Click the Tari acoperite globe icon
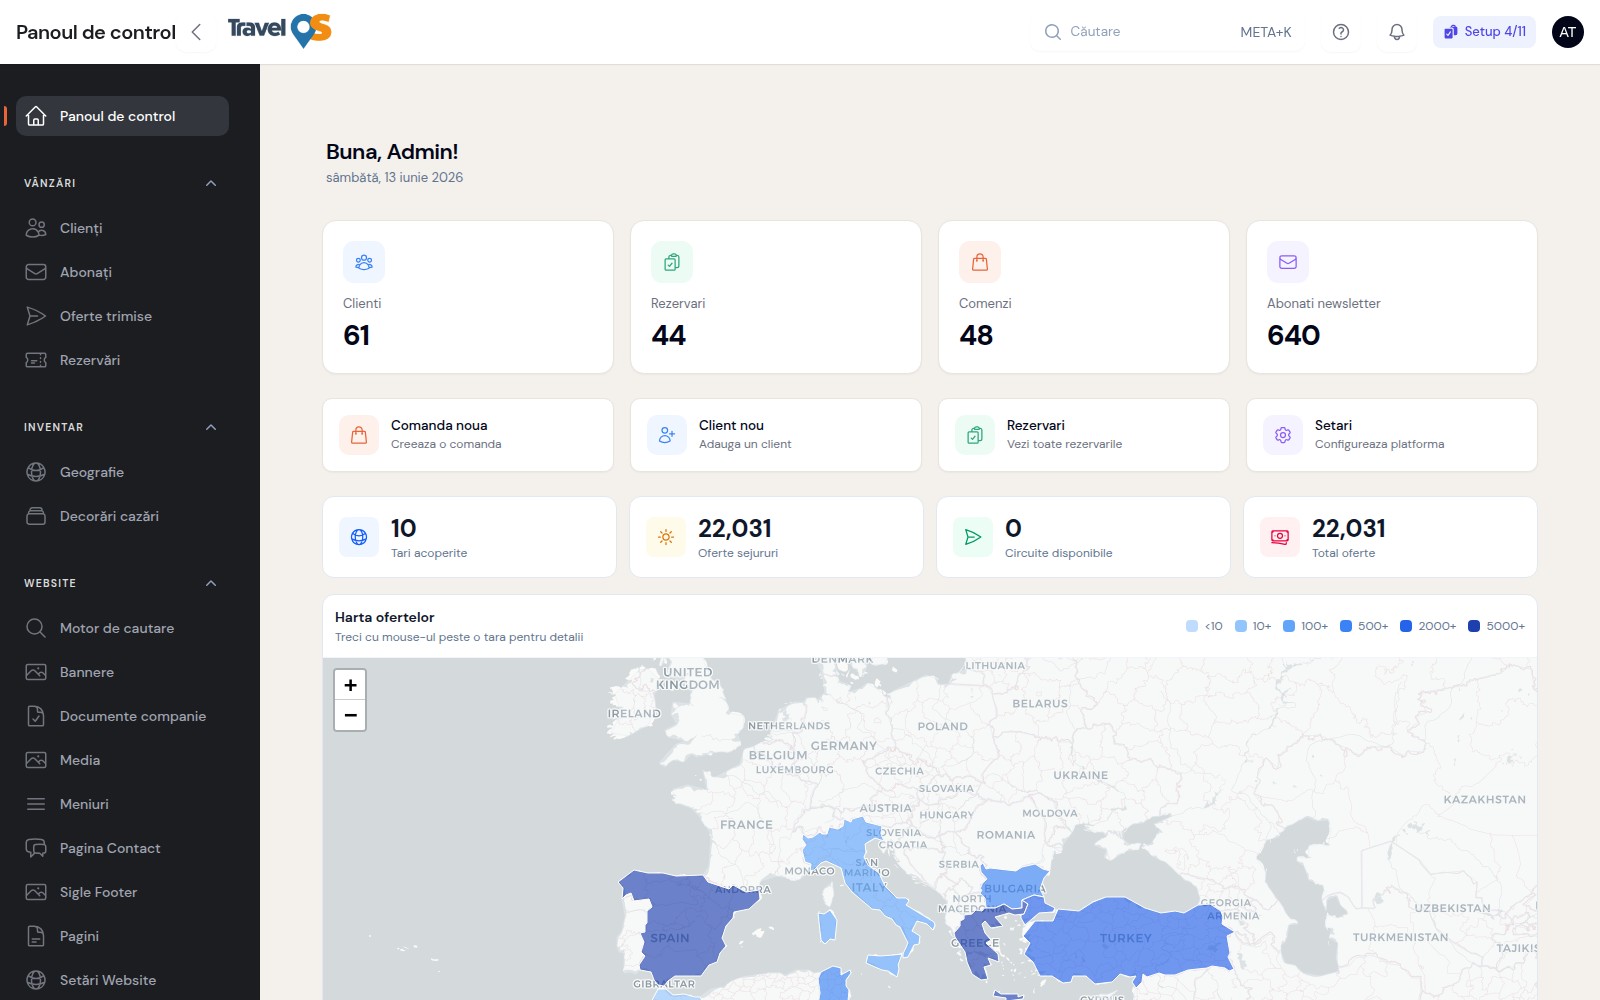 tap(359, 537)
